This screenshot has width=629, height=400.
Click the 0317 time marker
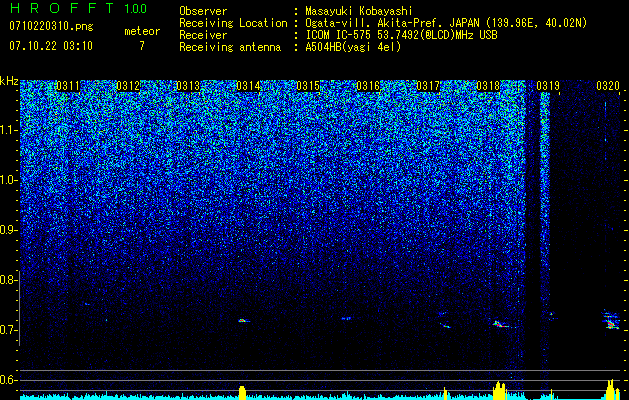click(x=428, y=86)
